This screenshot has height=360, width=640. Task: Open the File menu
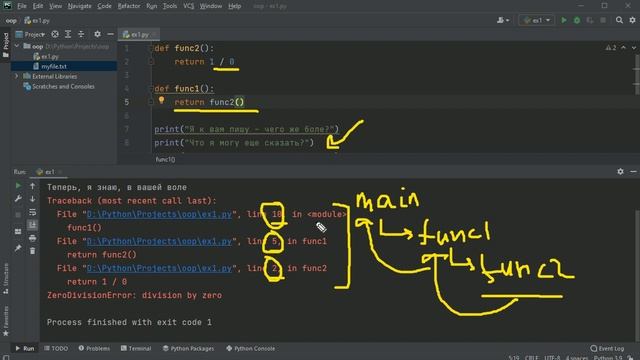coord(22,6)
